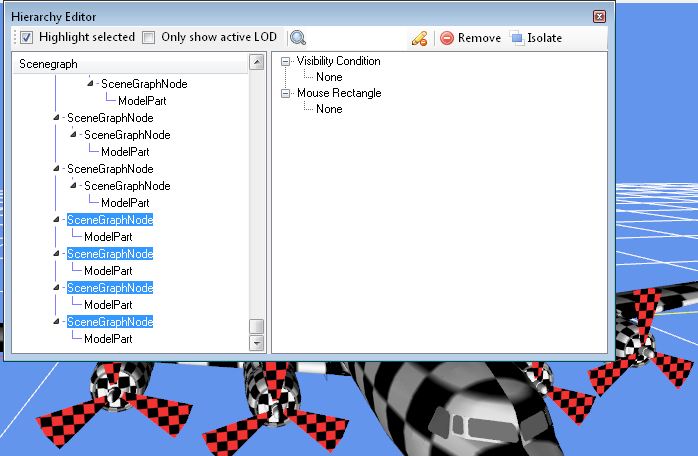The image size is (698, 456).
Task: Enable Only show active LOD checkbox
Action: (x=149, y=37)
